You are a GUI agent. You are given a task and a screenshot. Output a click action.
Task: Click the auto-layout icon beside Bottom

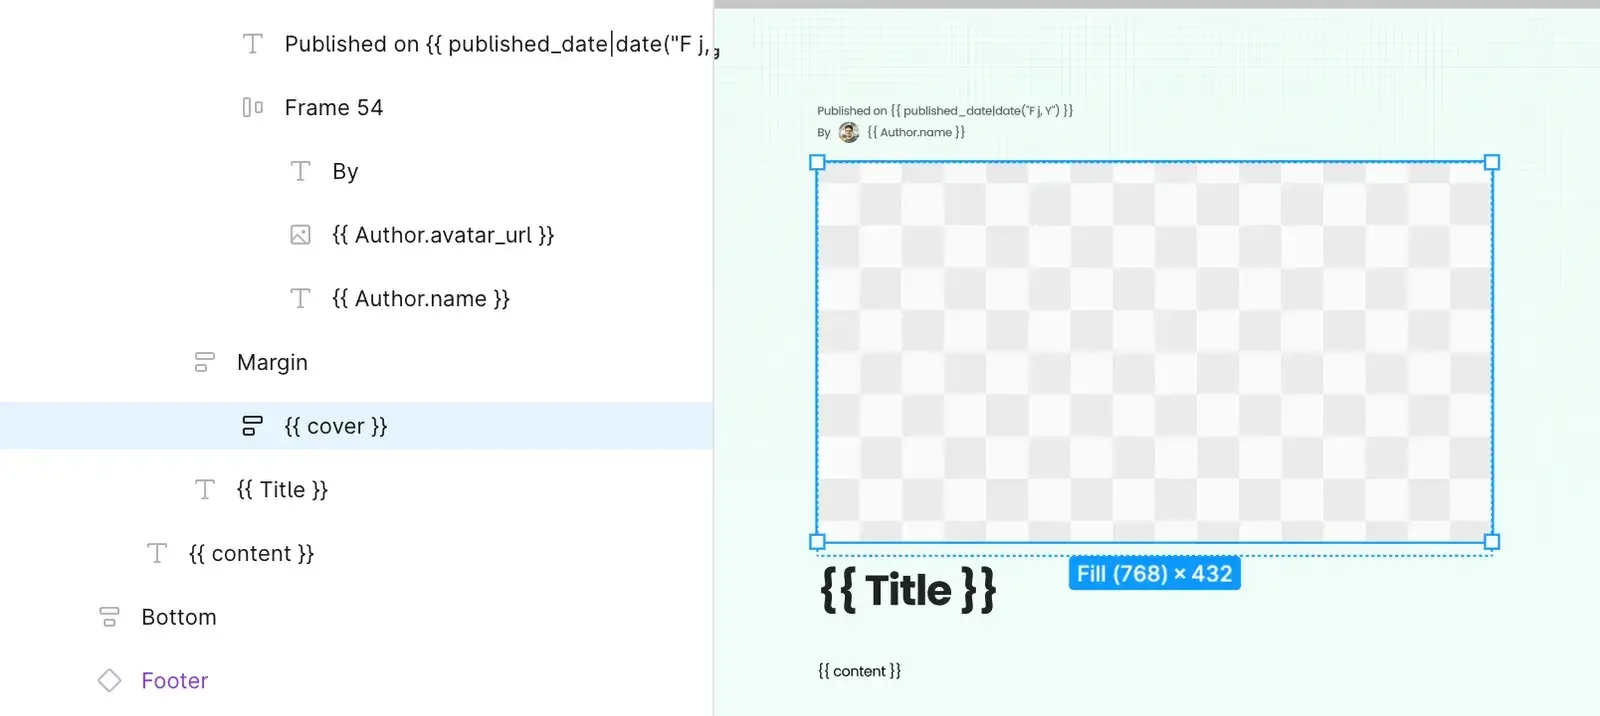[109, 617]
